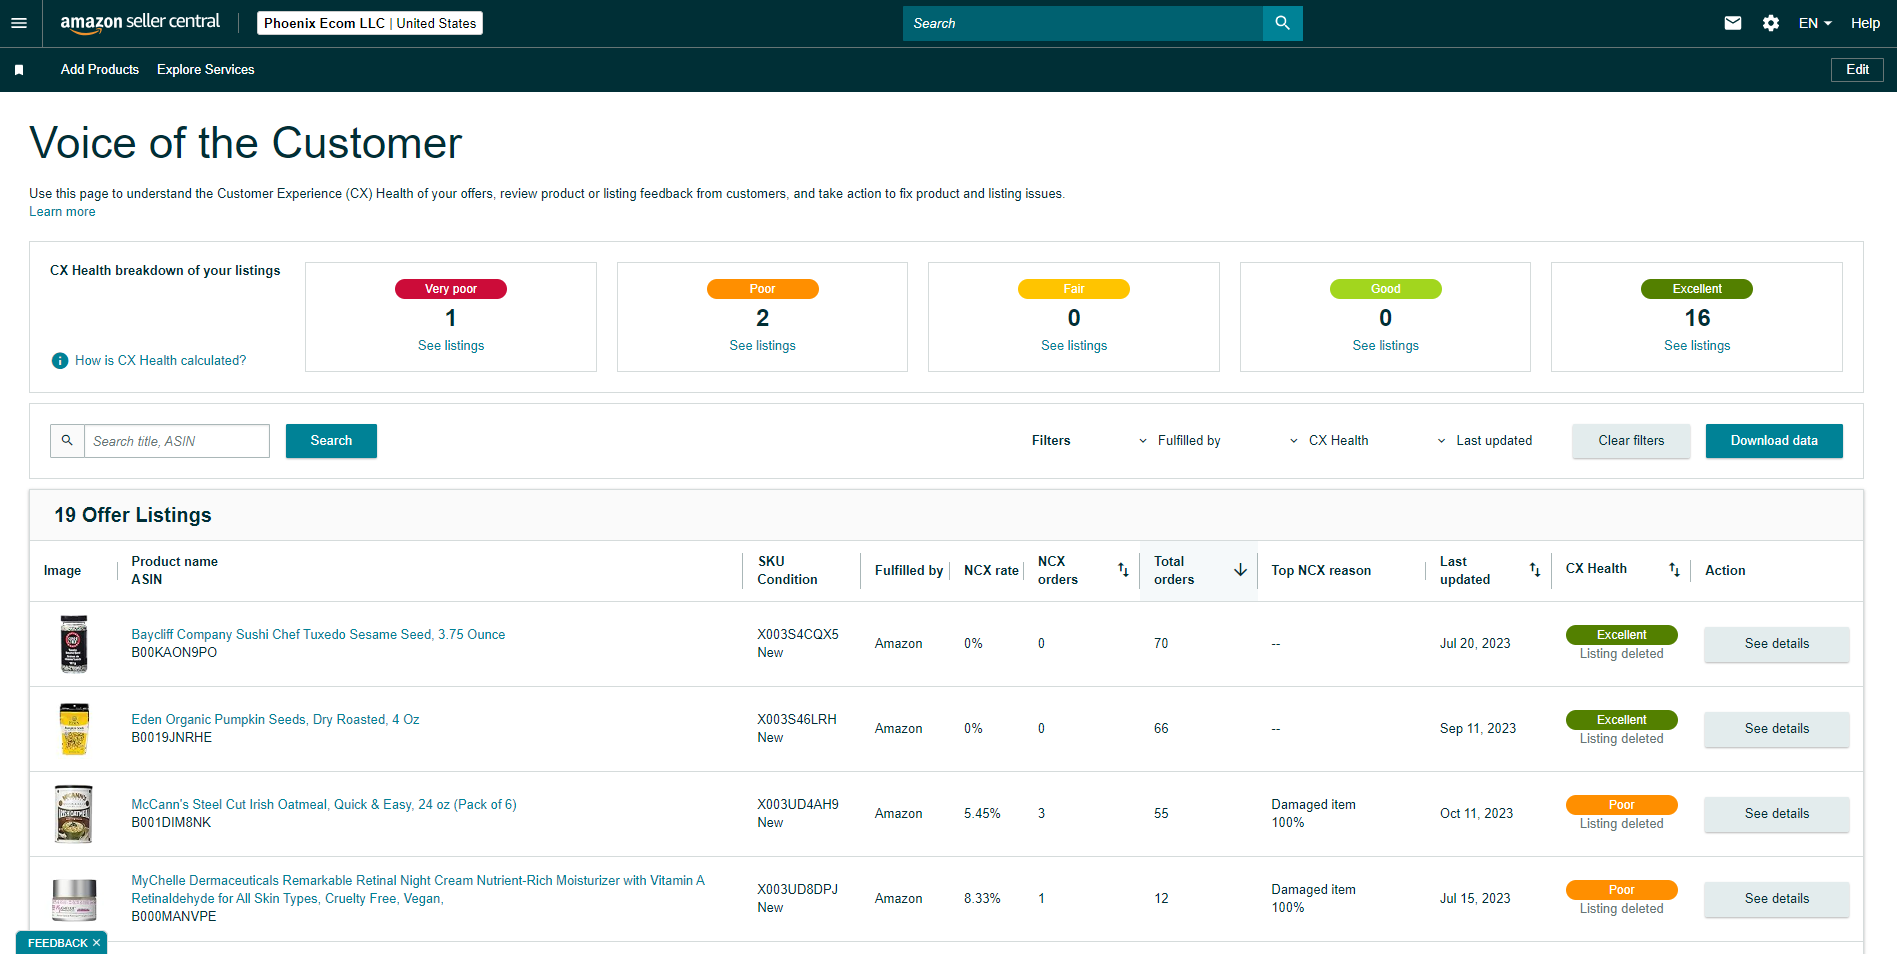See listings under Fair
The image size is (1897, 954).
1074,346
